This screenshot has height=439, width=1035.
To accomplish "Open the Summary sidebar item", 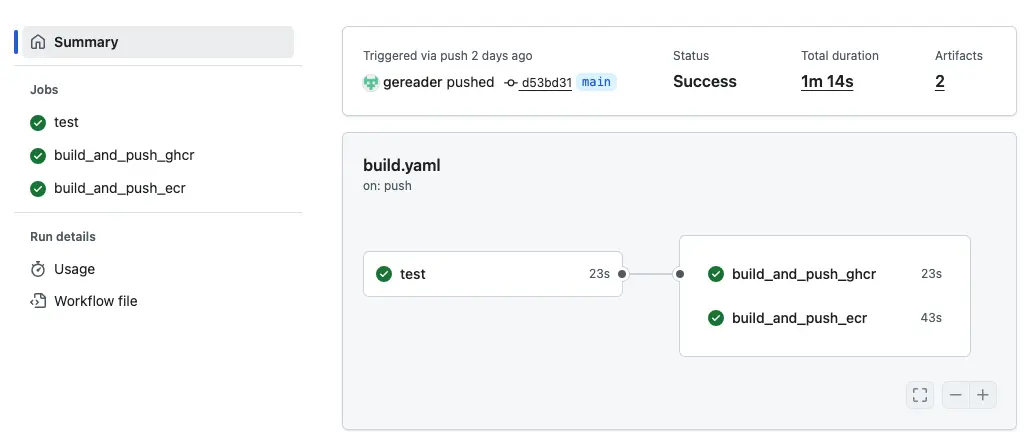I will click(x=86, y=42).
